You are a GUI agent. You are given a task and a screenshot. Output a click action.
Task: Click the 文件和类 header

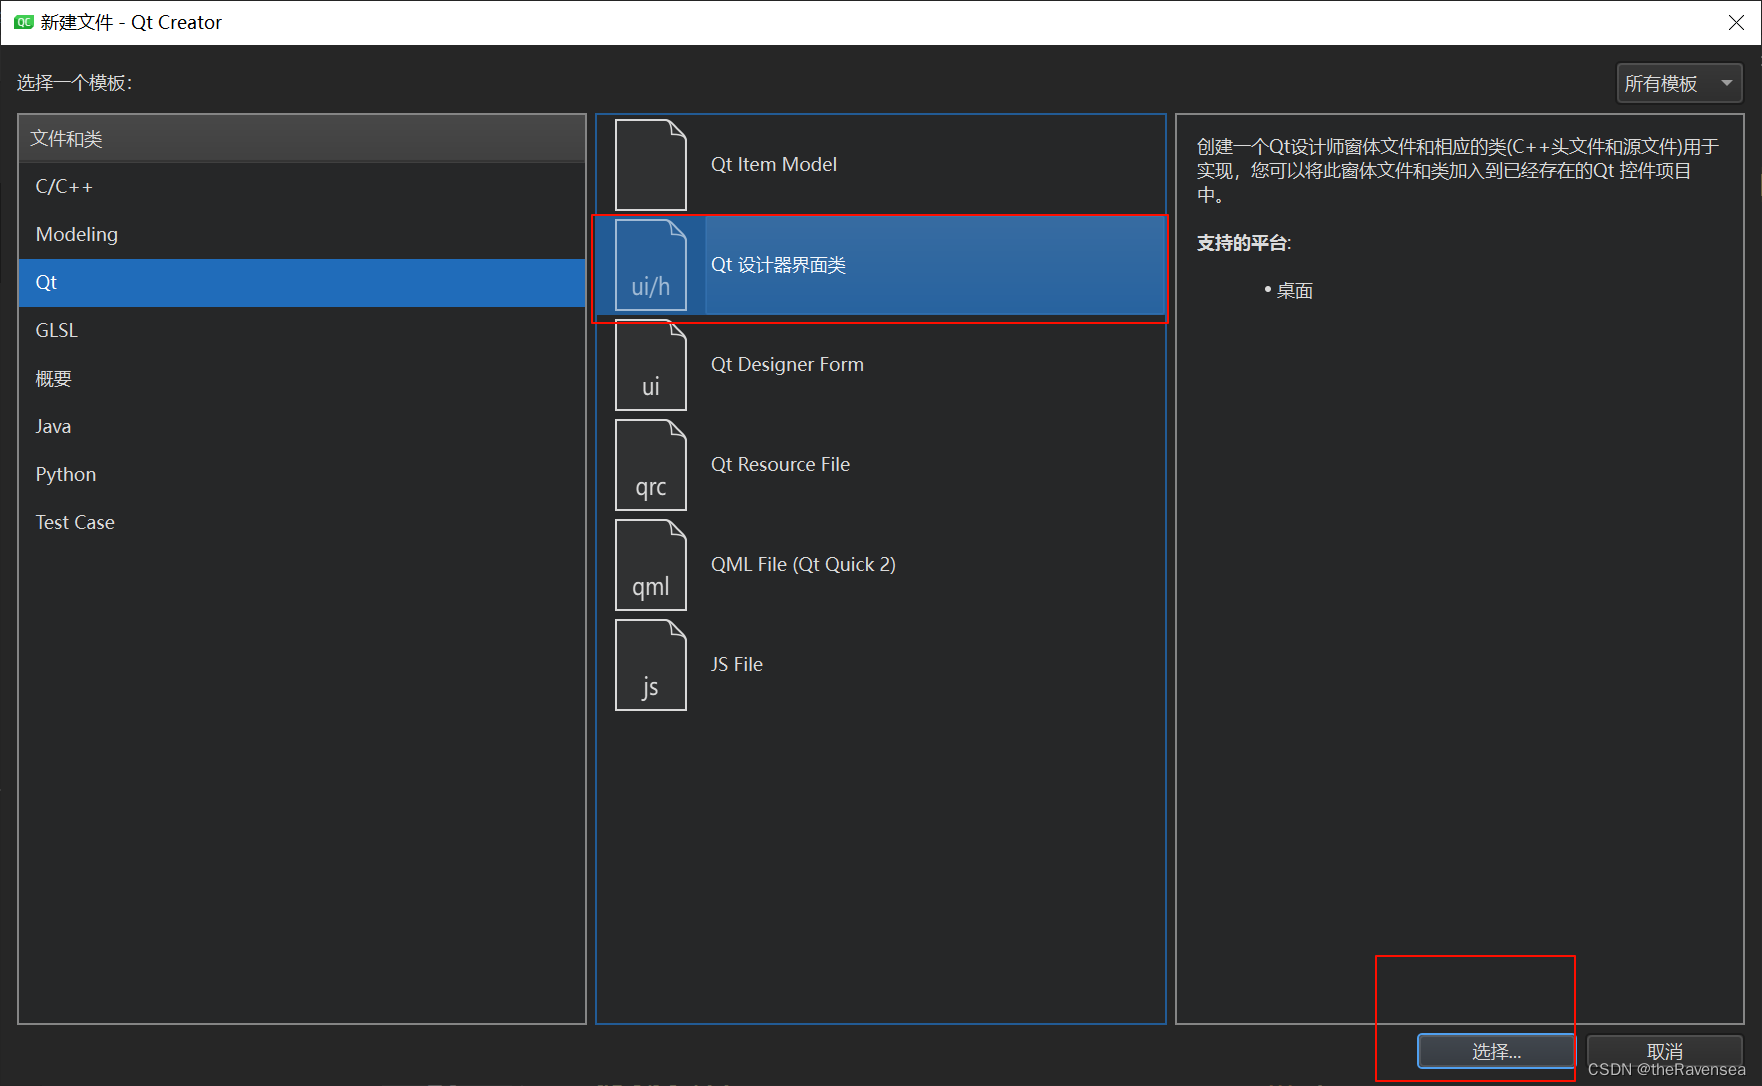302,139
